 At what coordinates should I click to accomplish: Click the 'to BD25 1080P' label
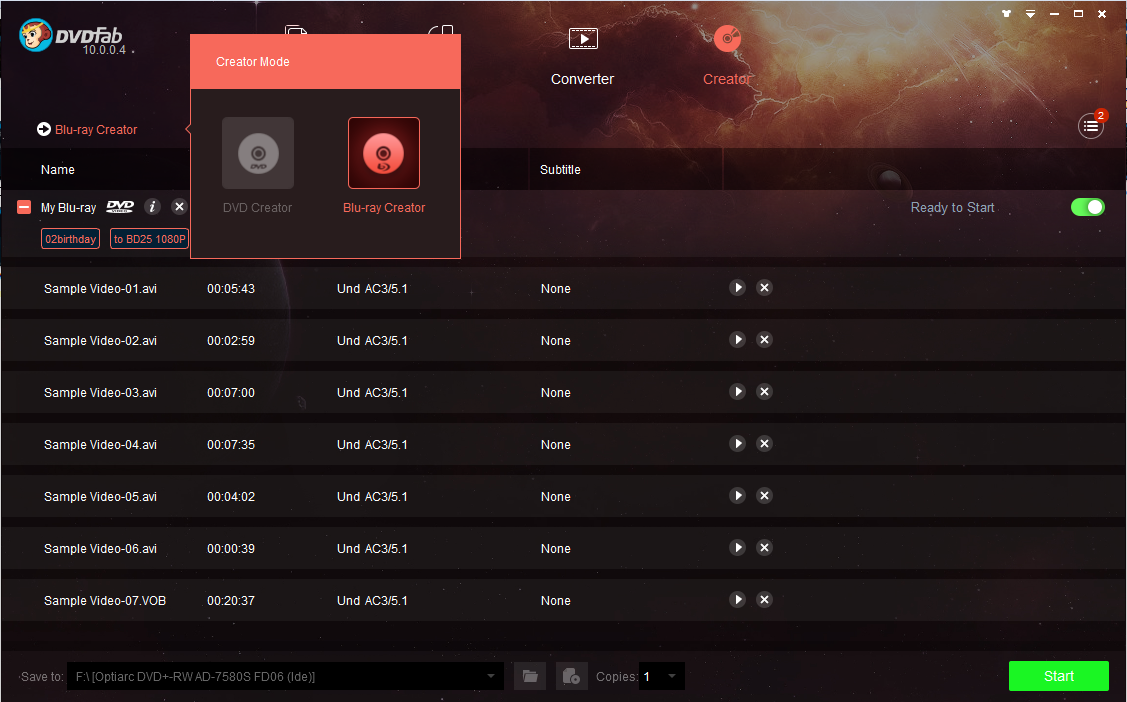tap(148, 239)
